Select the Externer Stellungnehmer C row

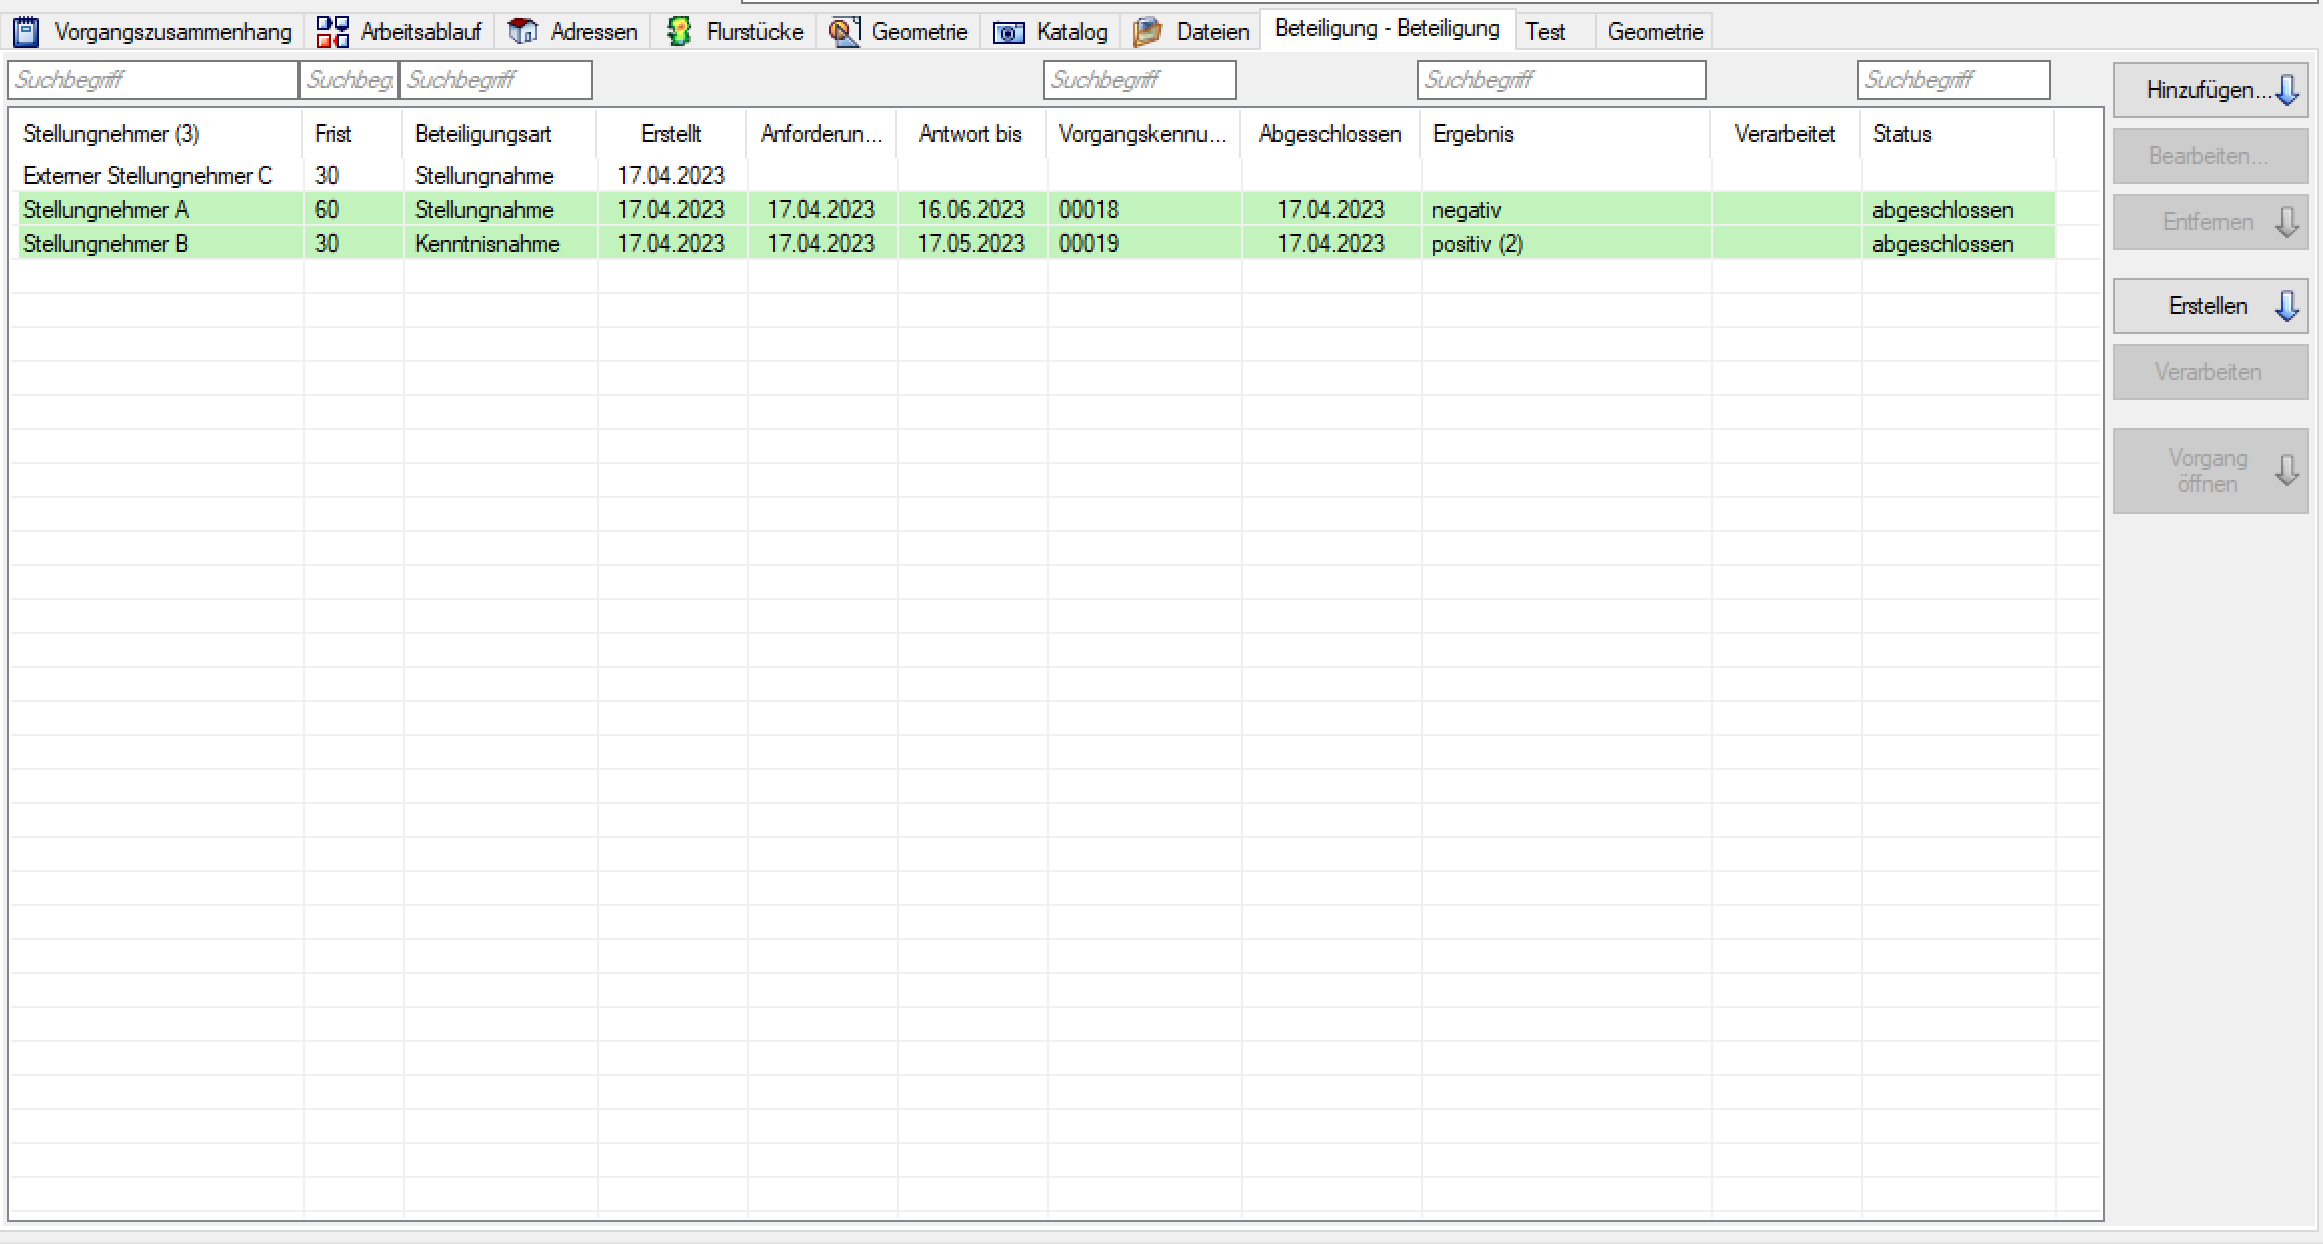(147, 176)
